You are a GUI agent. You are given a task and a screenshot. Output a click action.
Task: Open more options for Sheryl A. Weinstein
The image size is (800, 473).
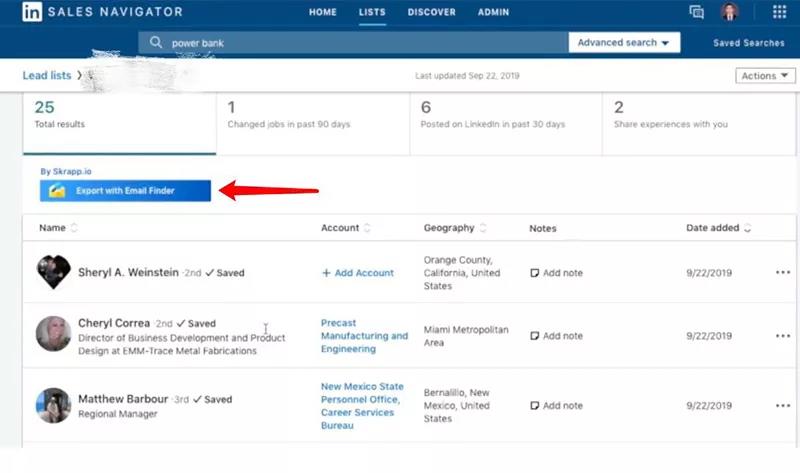[782, 273]
